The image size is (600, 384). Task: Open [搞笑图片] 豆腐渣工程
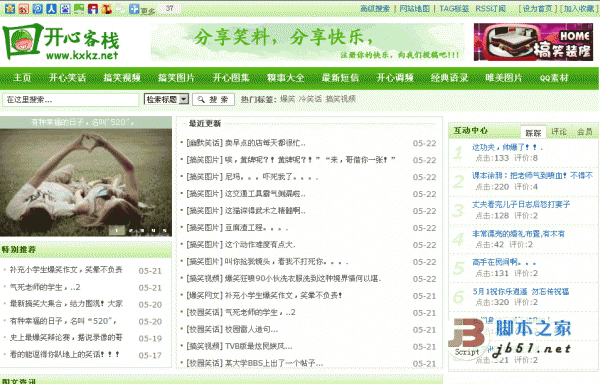click(237, 228)
